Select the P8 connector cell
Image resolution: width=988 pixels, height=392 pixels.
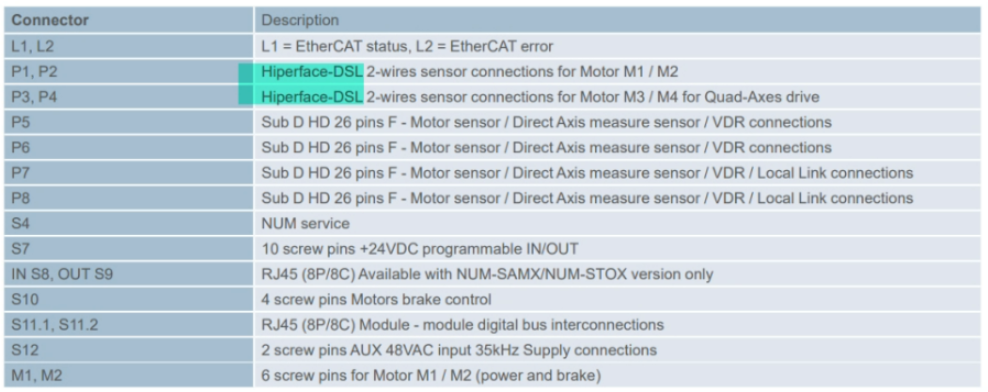(x=128, y=198)
